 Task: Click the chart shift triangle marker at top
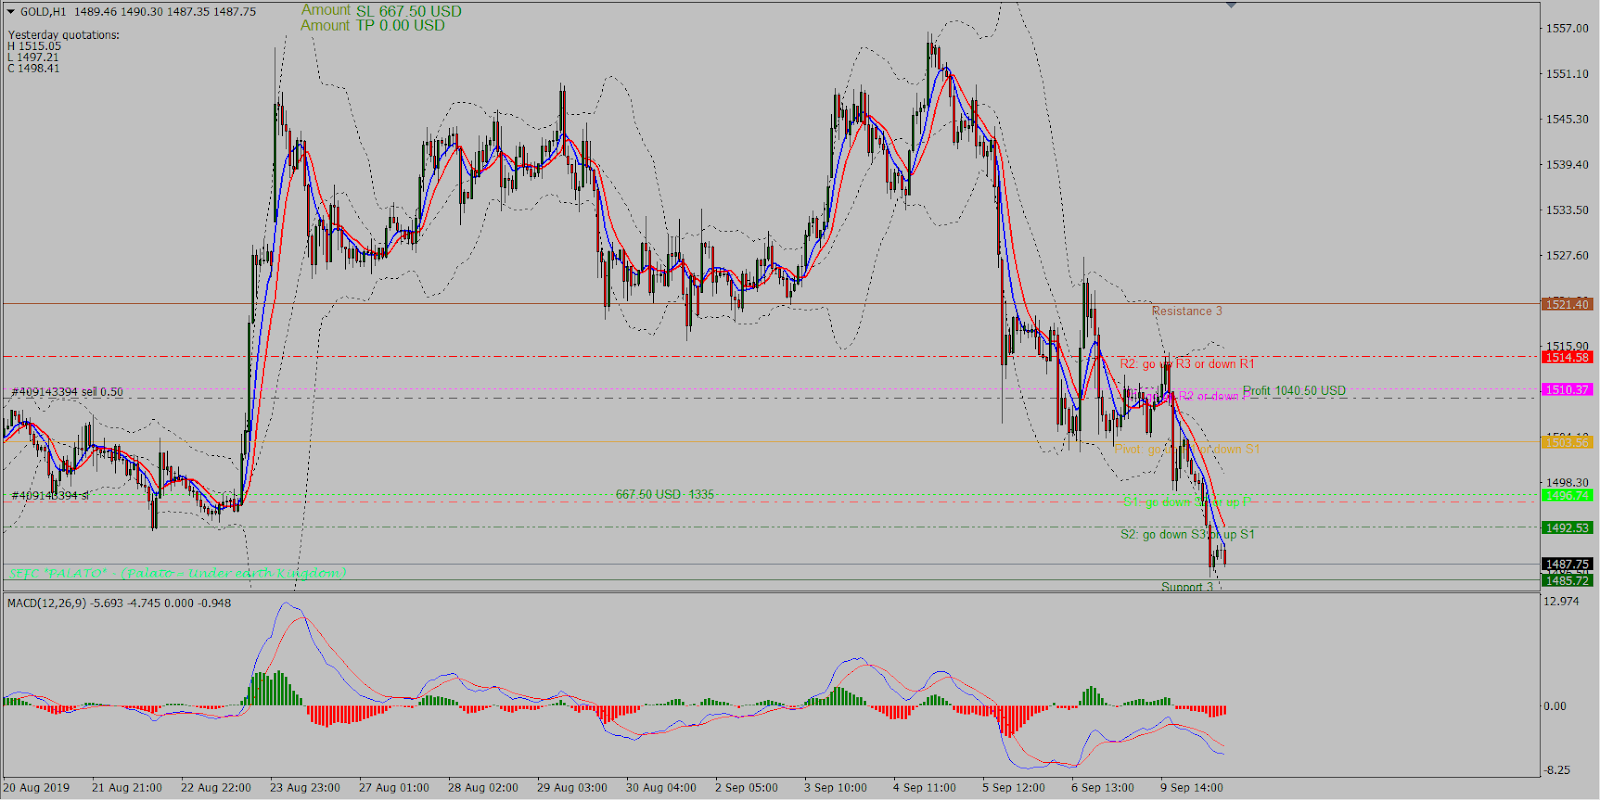pyautogui.click(x=1231, y=5)
